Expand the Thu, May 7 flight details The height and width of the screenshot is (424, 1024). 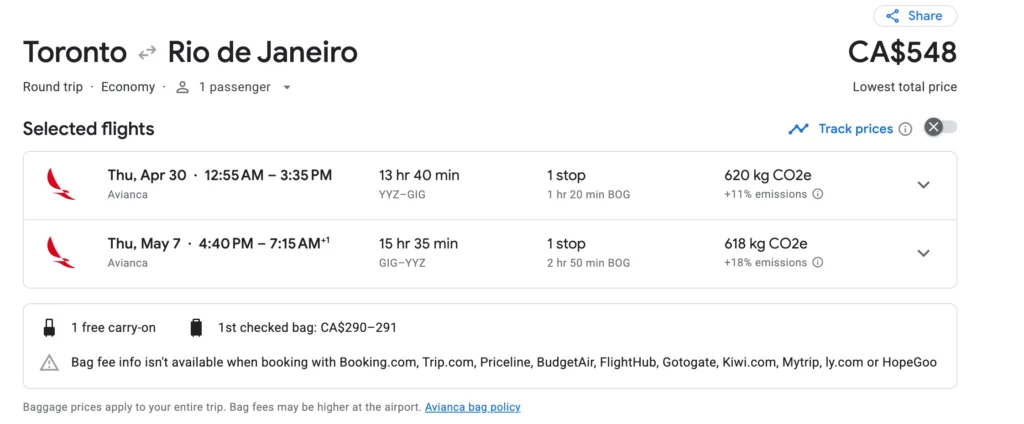pyautogui.click(x=923, y=253)
